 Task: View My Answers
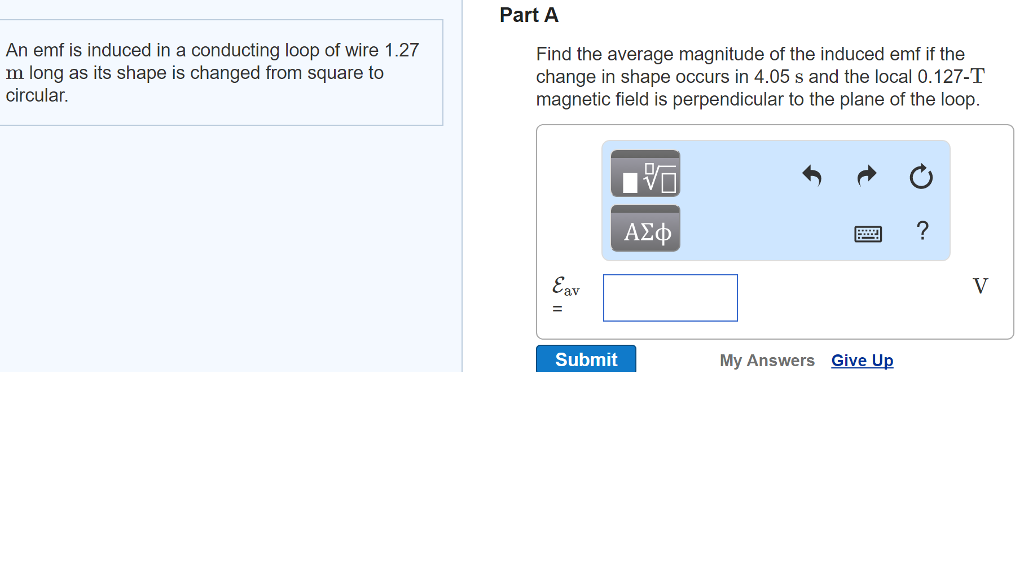(767, 361)
